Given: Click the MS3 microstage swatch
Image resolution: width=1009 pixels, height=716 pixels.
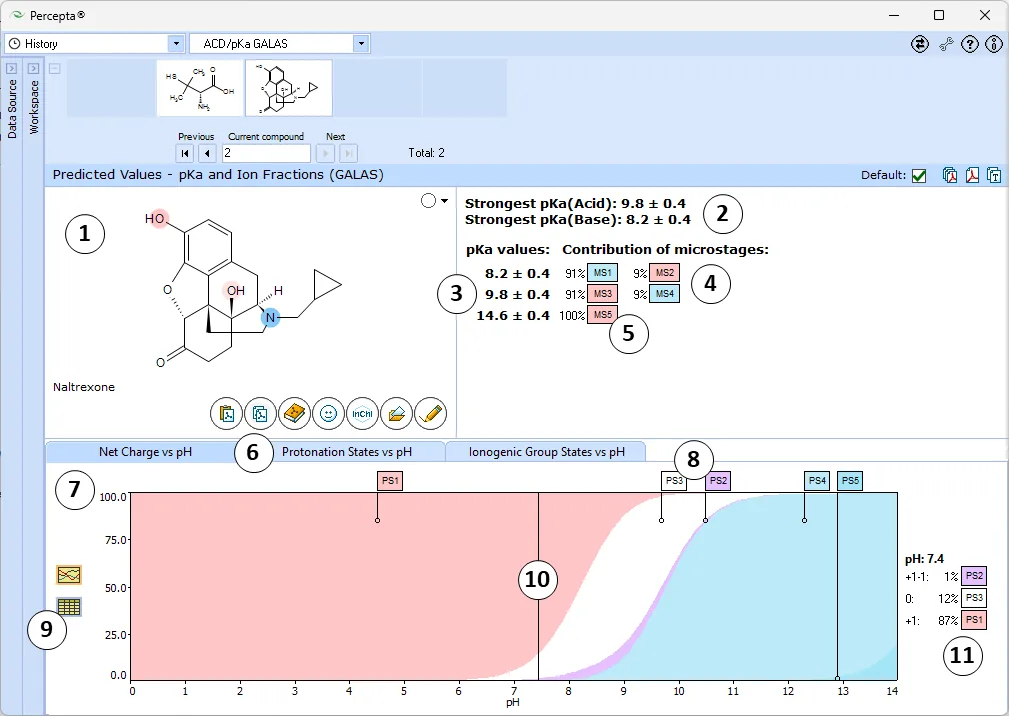Looking at the screenshot, I should (602, 294).
